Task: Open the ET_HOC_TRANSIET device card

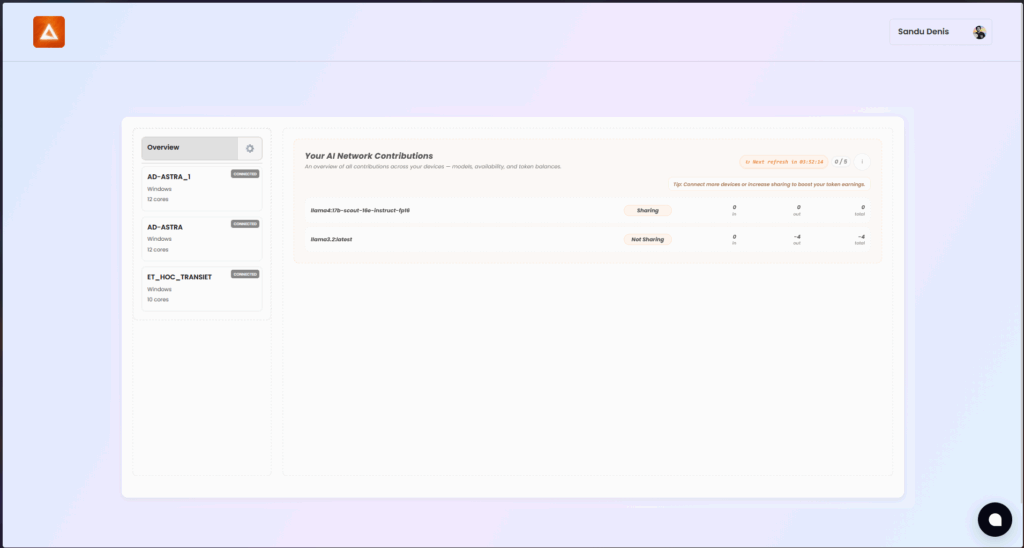Action: click(x=202, y=289)
